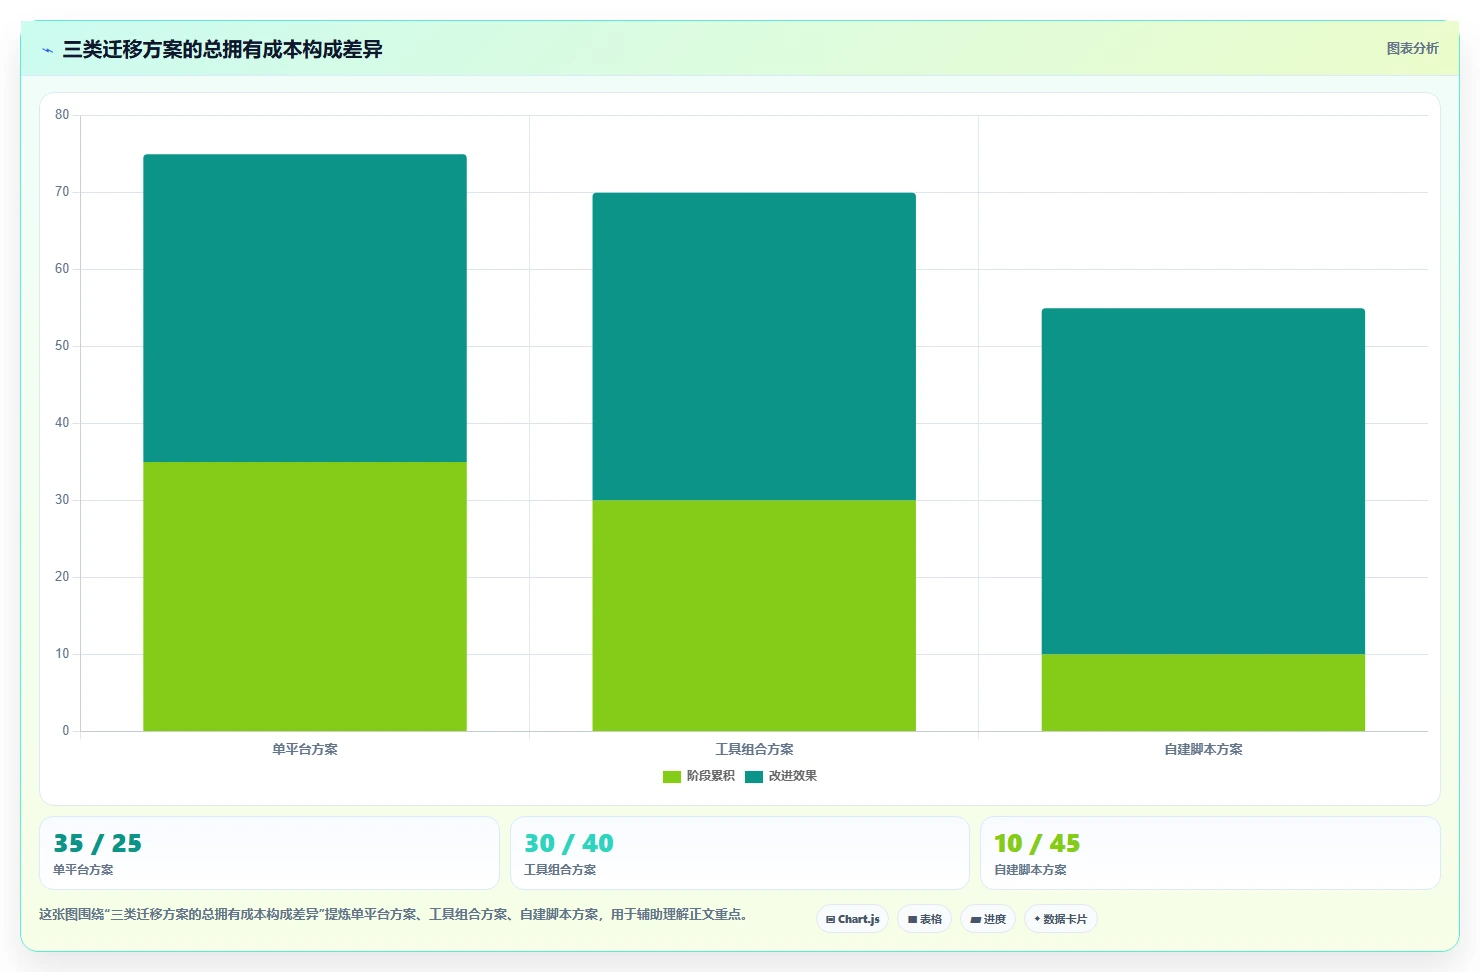Toggle the 改进效果 legend item

pos(781,776)
